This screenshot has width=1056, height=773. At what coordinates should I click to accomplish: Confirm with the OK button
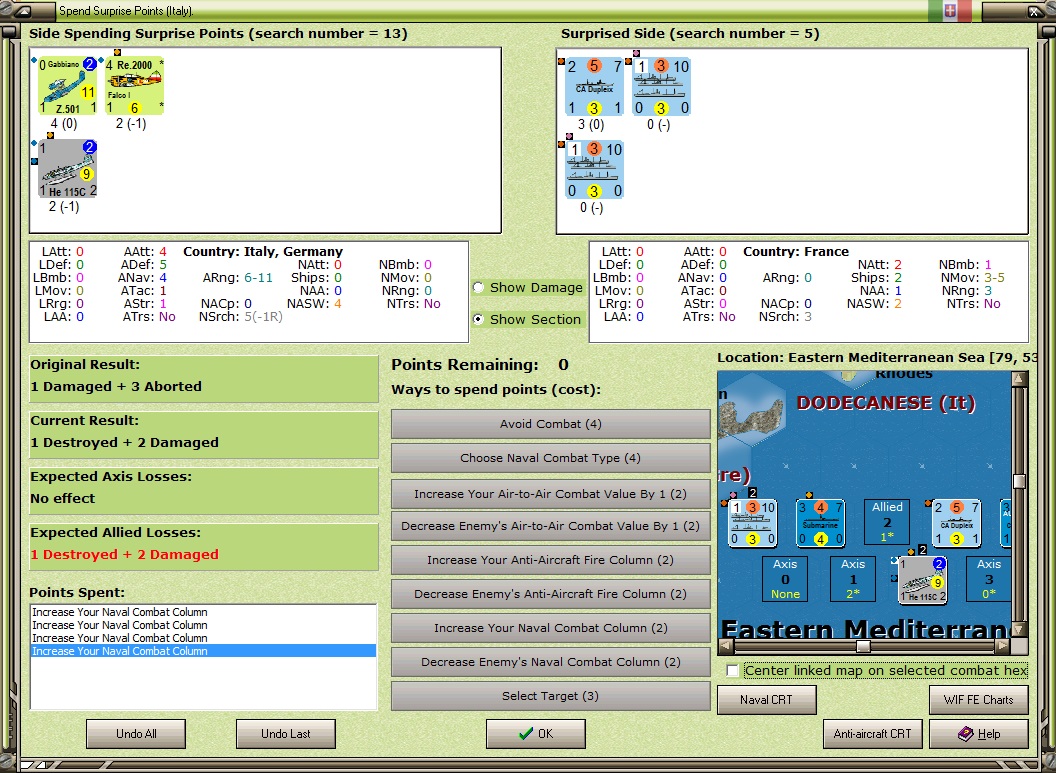[535, 733]
